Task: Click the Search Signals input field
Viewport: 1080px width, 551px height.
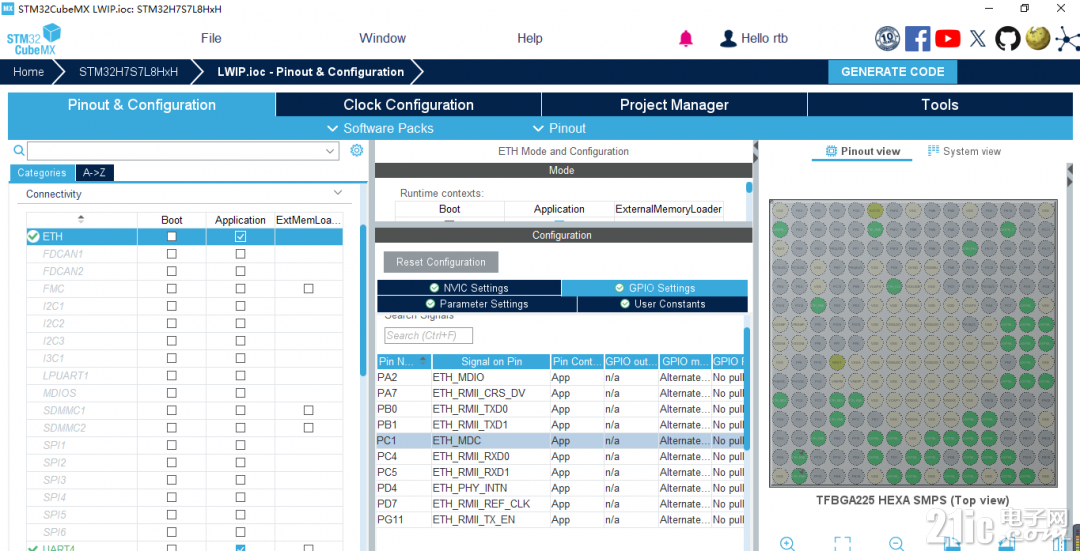Action: pos(428,335)
